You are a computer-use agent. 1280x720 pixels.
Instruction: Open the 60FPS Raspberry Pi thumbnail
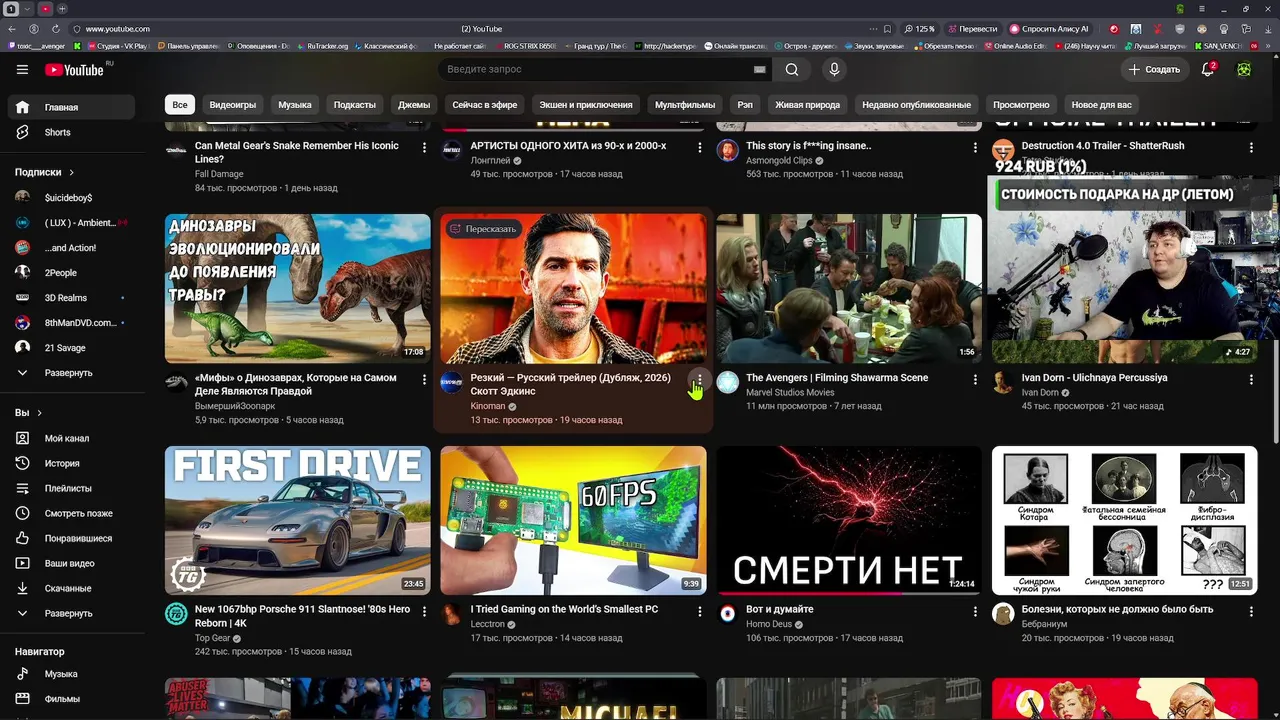[x=573, y=520]
